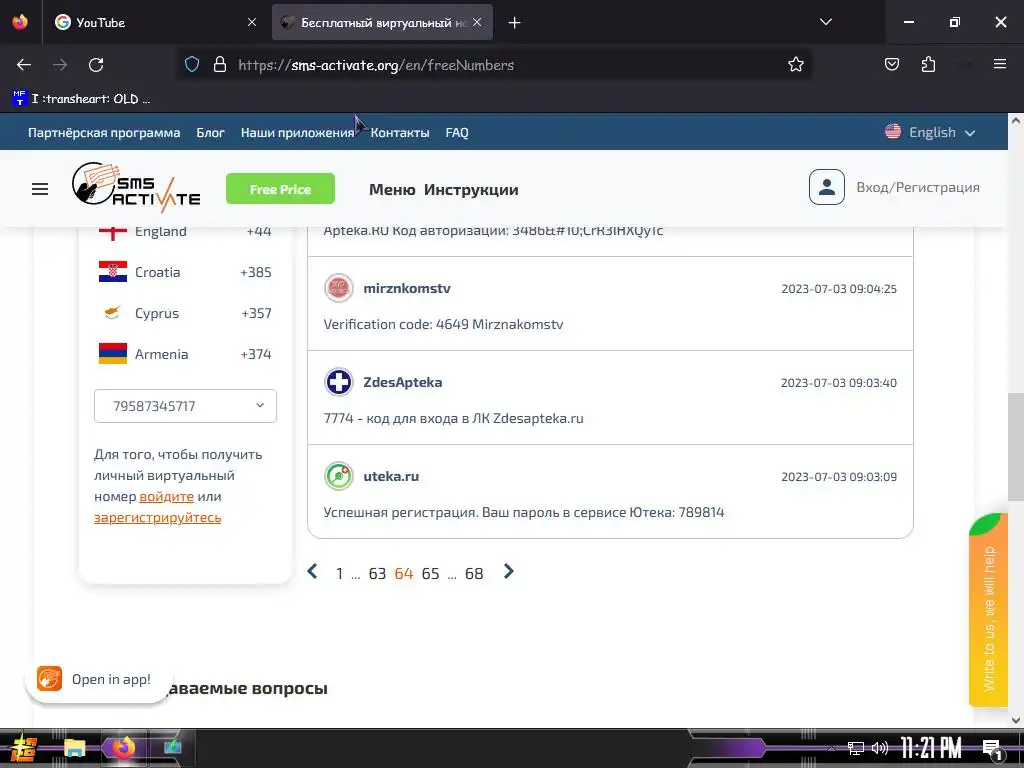Open Наши приложения menu item
Viewport: 1024px width, 768px height.
(x=297, y=133)
